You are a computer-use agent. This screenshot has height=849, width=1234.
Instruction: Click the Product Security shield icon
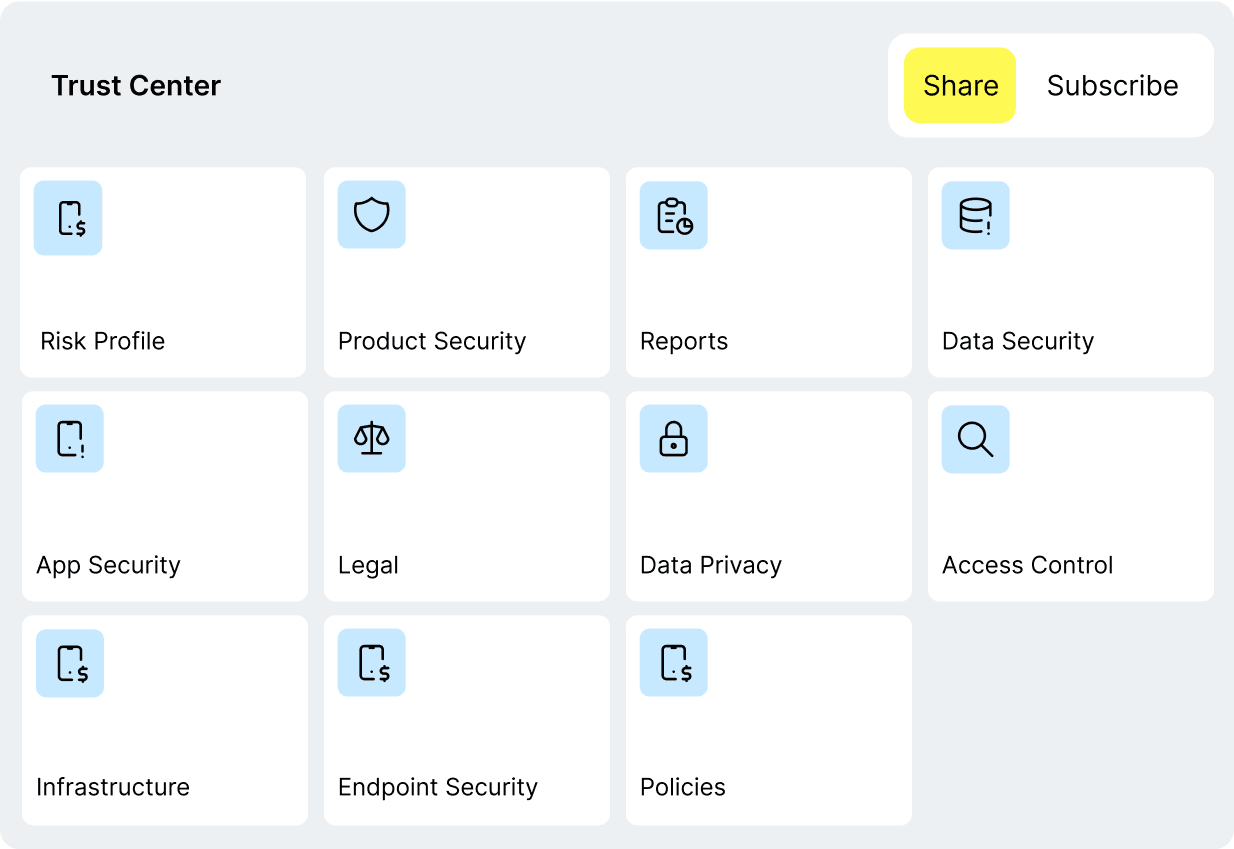click(x=371, y=214)
